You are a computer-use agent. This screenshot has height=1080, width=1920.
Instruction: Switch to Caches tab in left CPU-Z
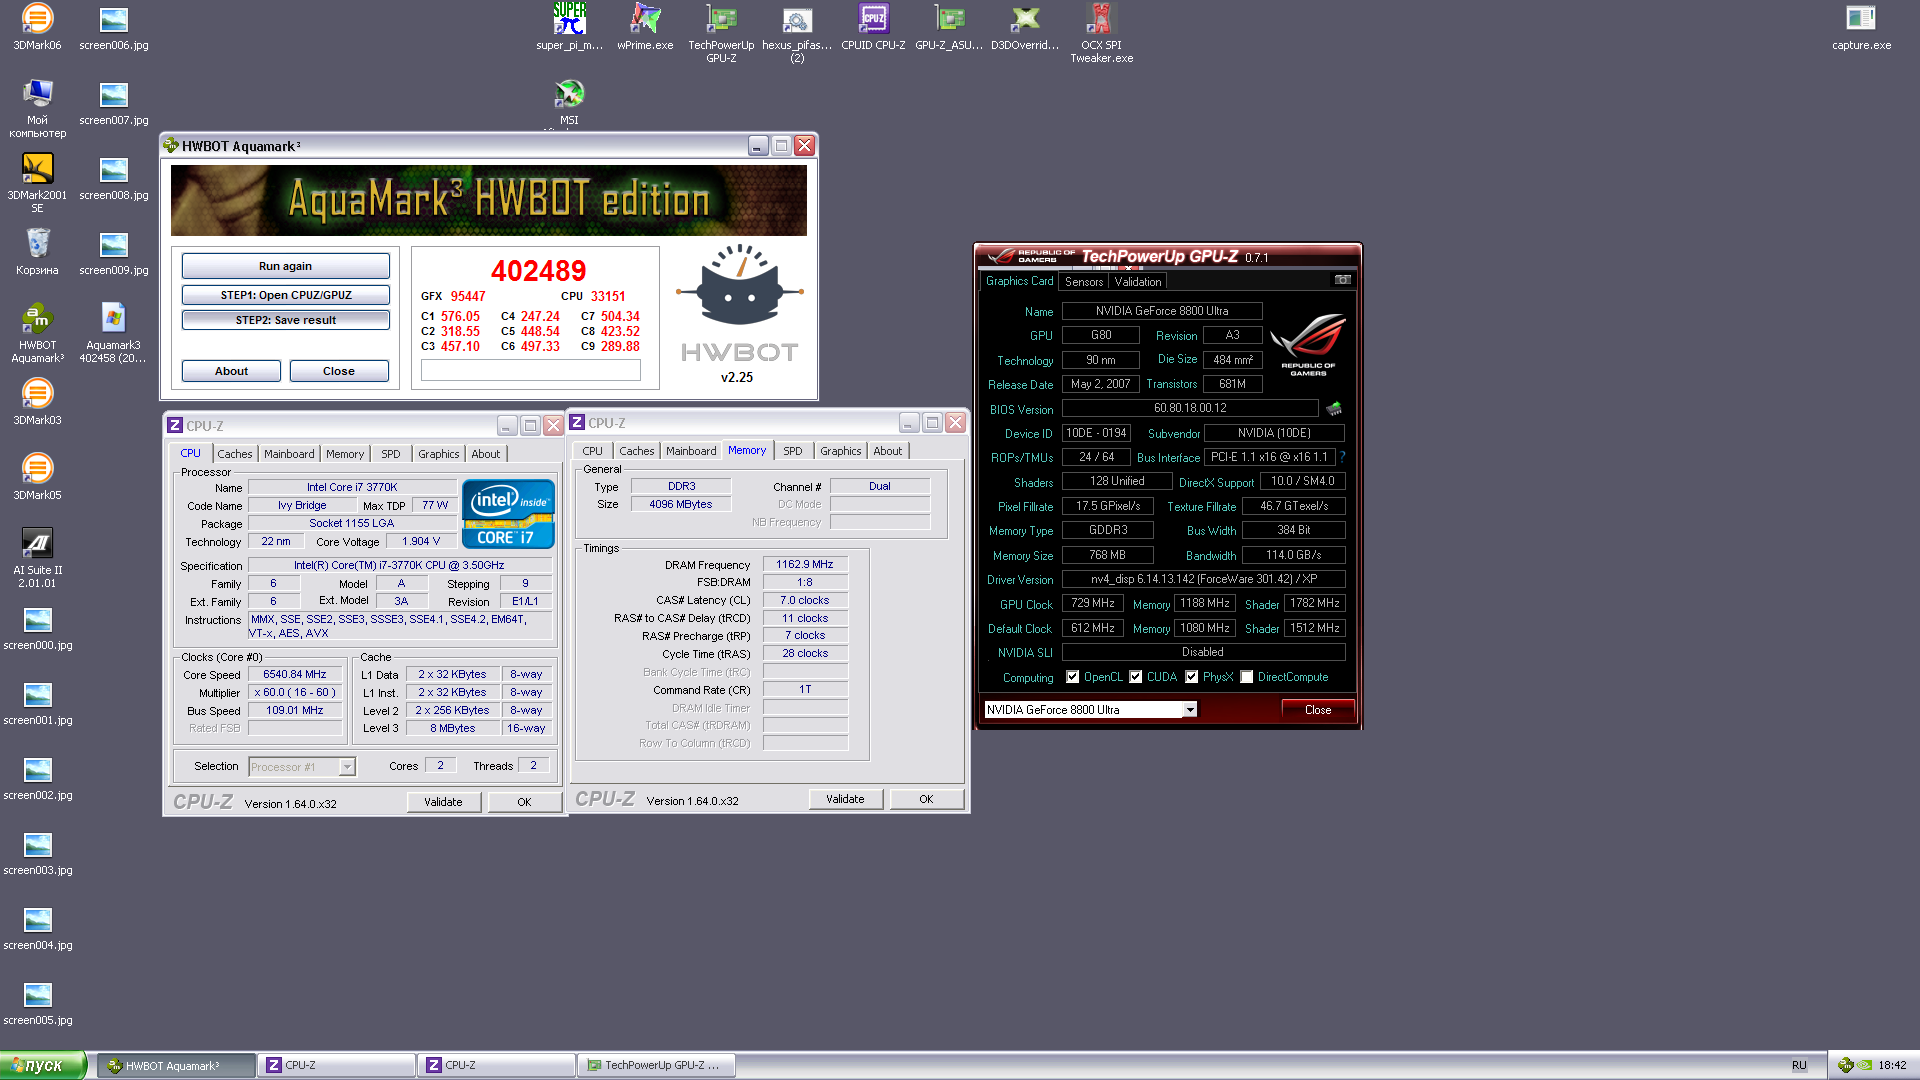235,454
